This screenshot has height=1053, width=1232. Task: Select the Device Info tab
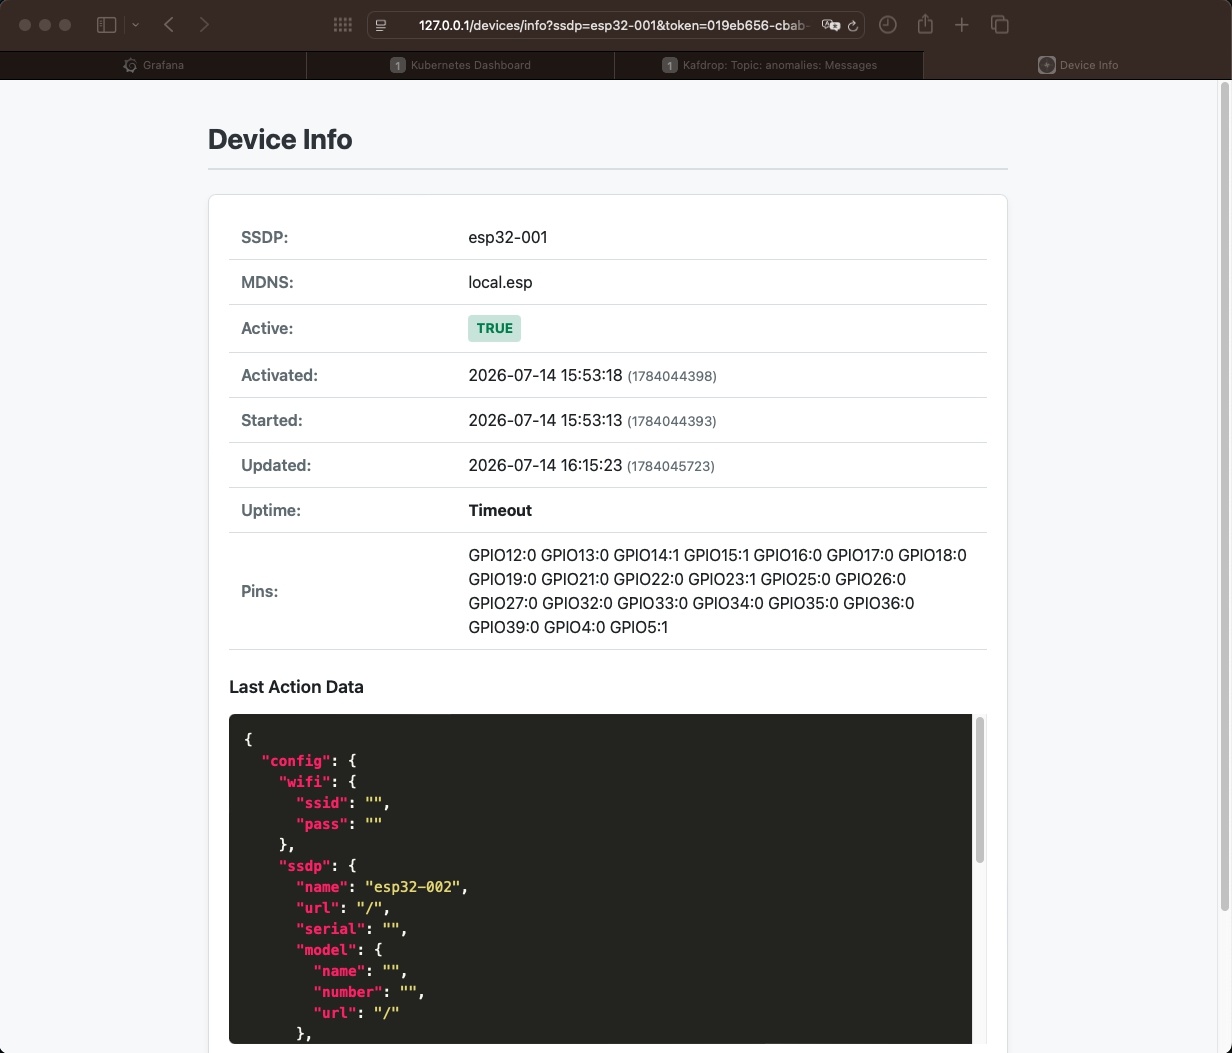[1077, 65]
